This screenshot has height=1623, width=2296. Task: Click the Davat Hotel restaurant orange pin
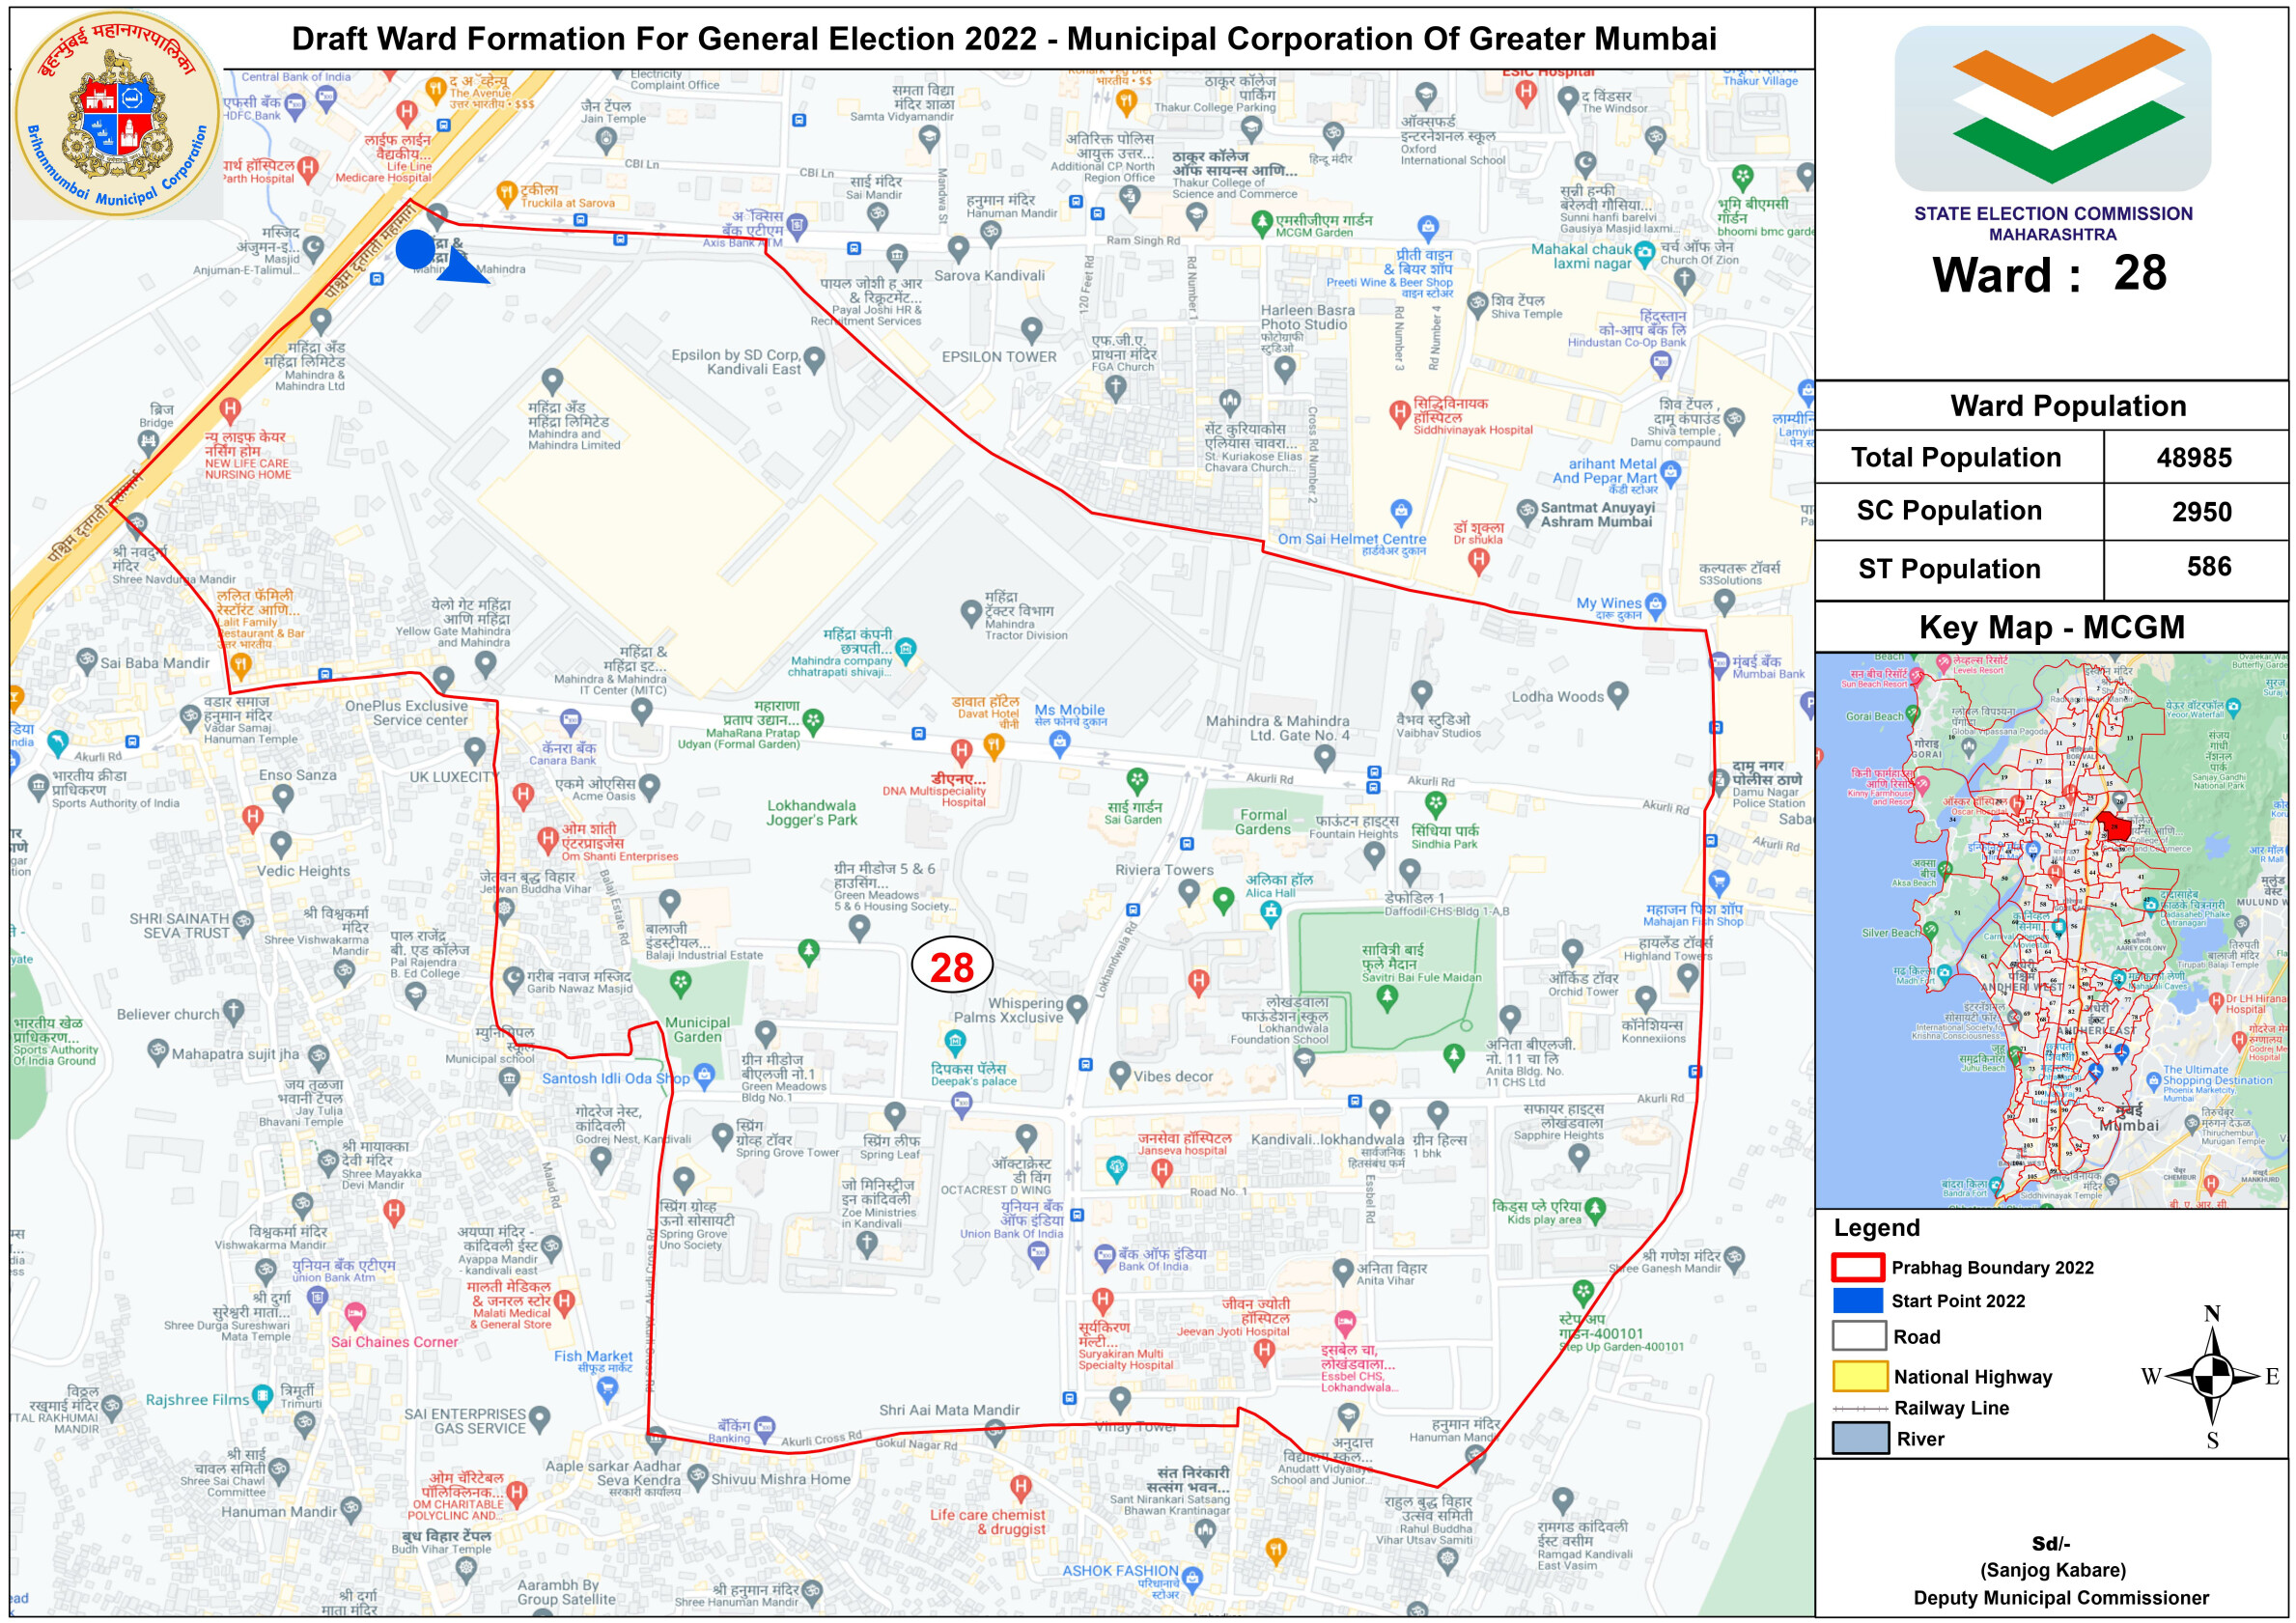click(x=993, y=744)
